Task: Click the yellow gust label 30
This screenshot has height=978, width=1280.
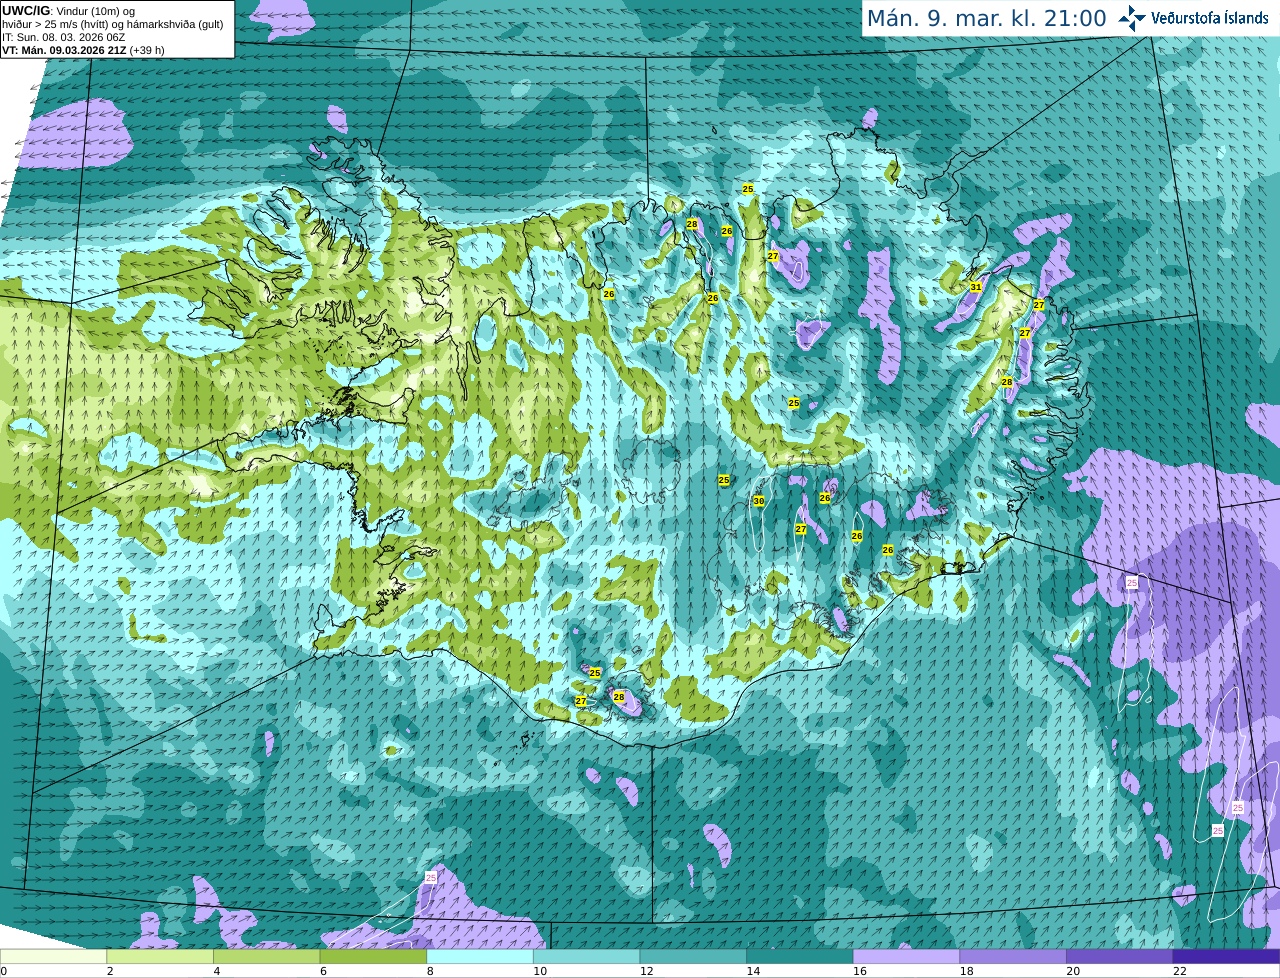Action: point(759,501)
